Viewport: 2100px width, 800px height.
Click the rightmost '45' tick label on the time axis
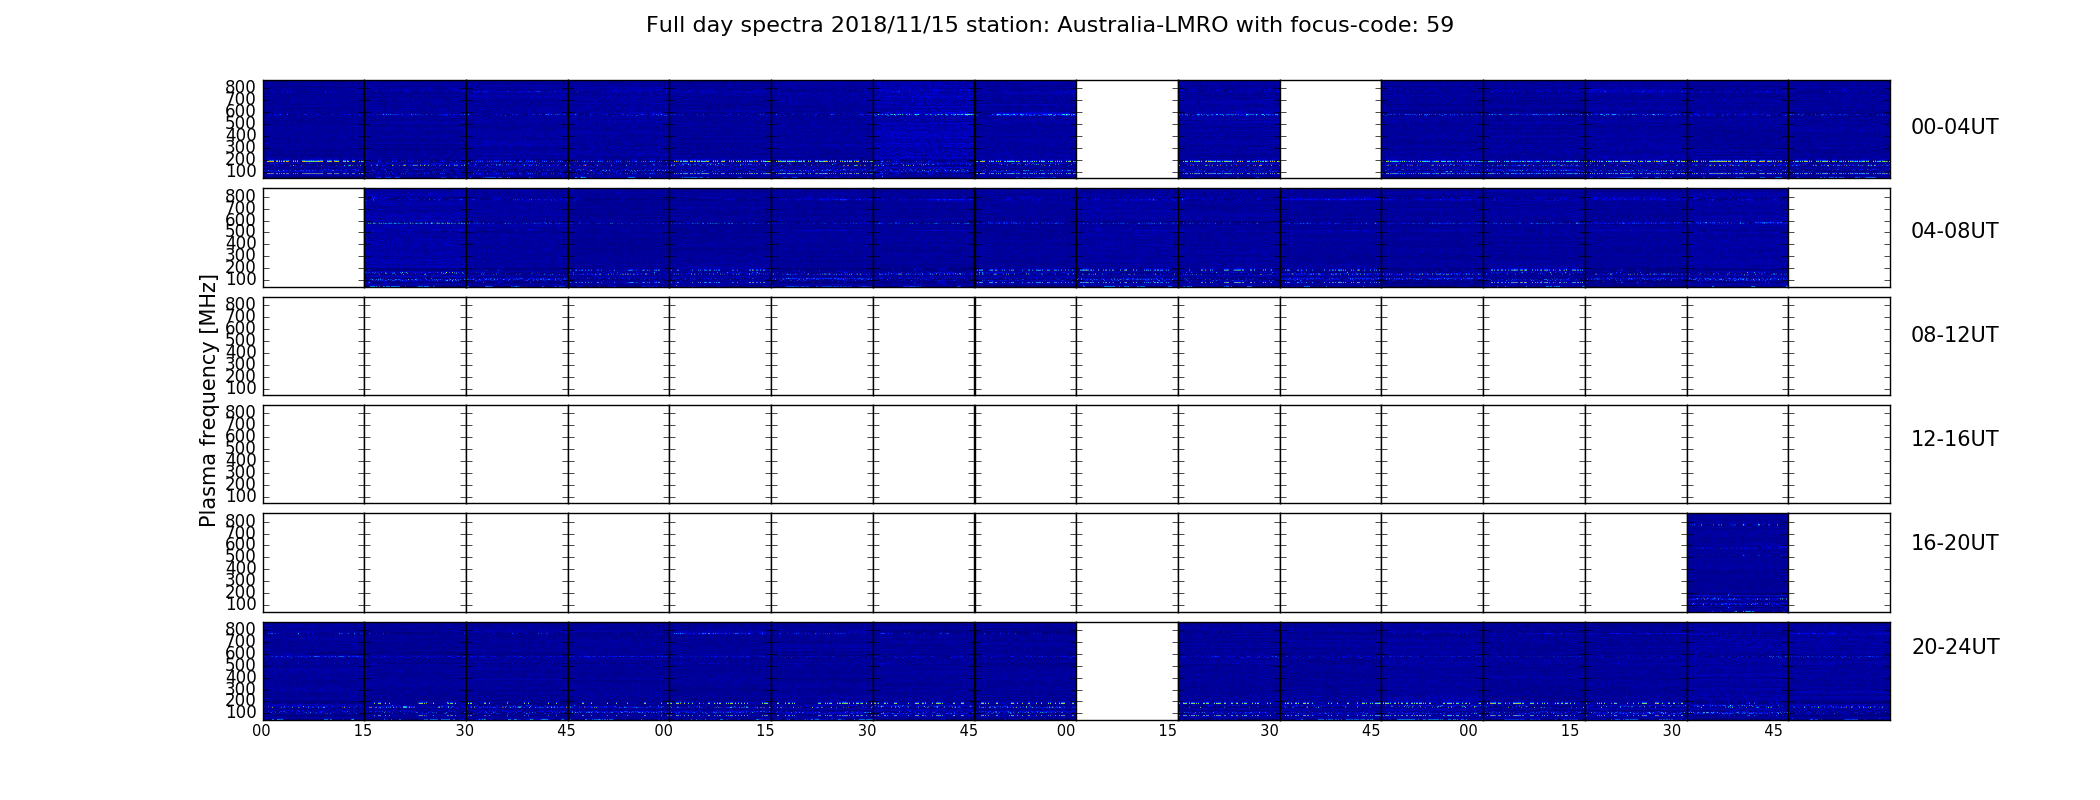pyautogui.click(x=1773, y=731)
